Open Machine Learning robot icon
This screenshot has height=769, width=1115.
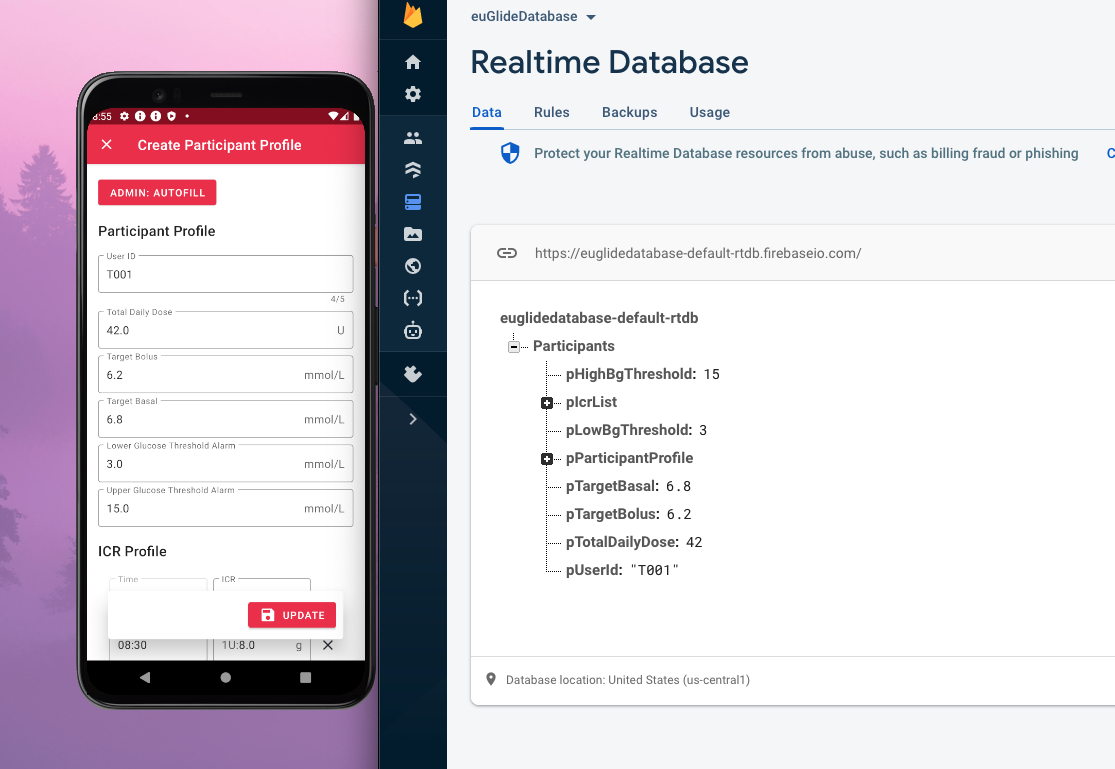(412, 331)
